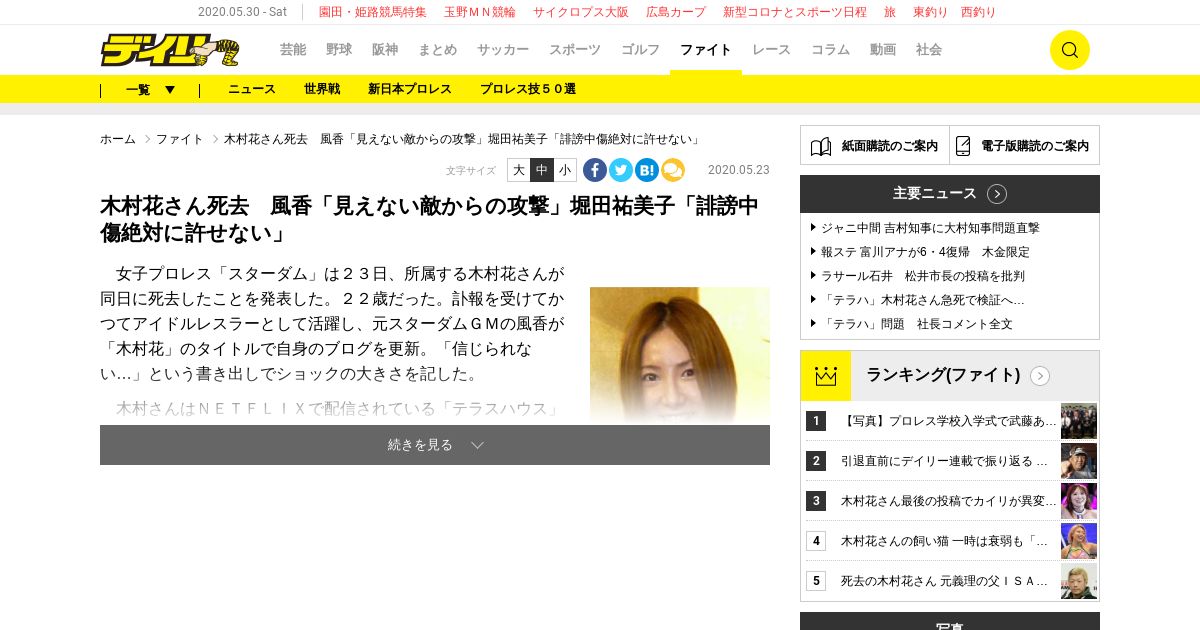Share article on Twitter icon
This screenshot has width=1200, height=630.
pos(621,170)
